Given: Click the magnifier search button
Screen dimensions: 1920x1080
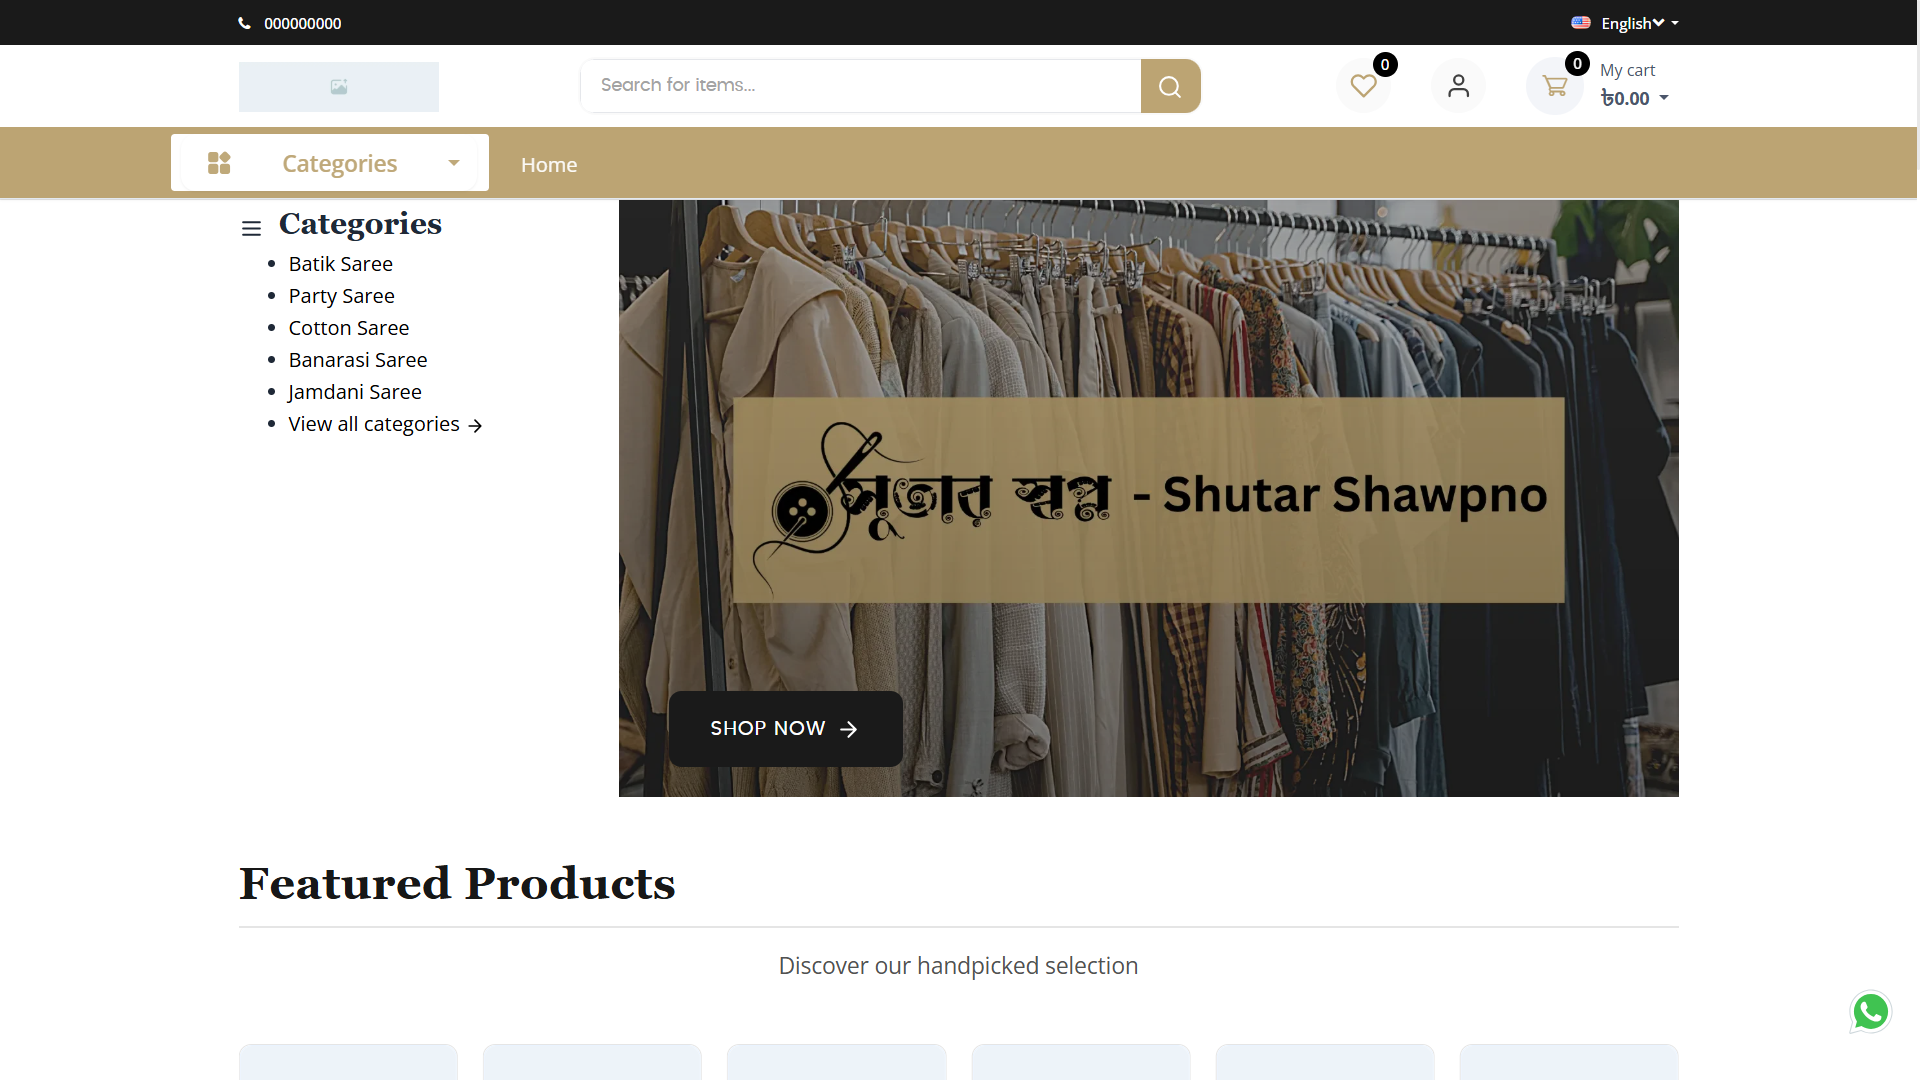Looking at the screenshot, I should pyautogui.click(x=1170, y=86).
